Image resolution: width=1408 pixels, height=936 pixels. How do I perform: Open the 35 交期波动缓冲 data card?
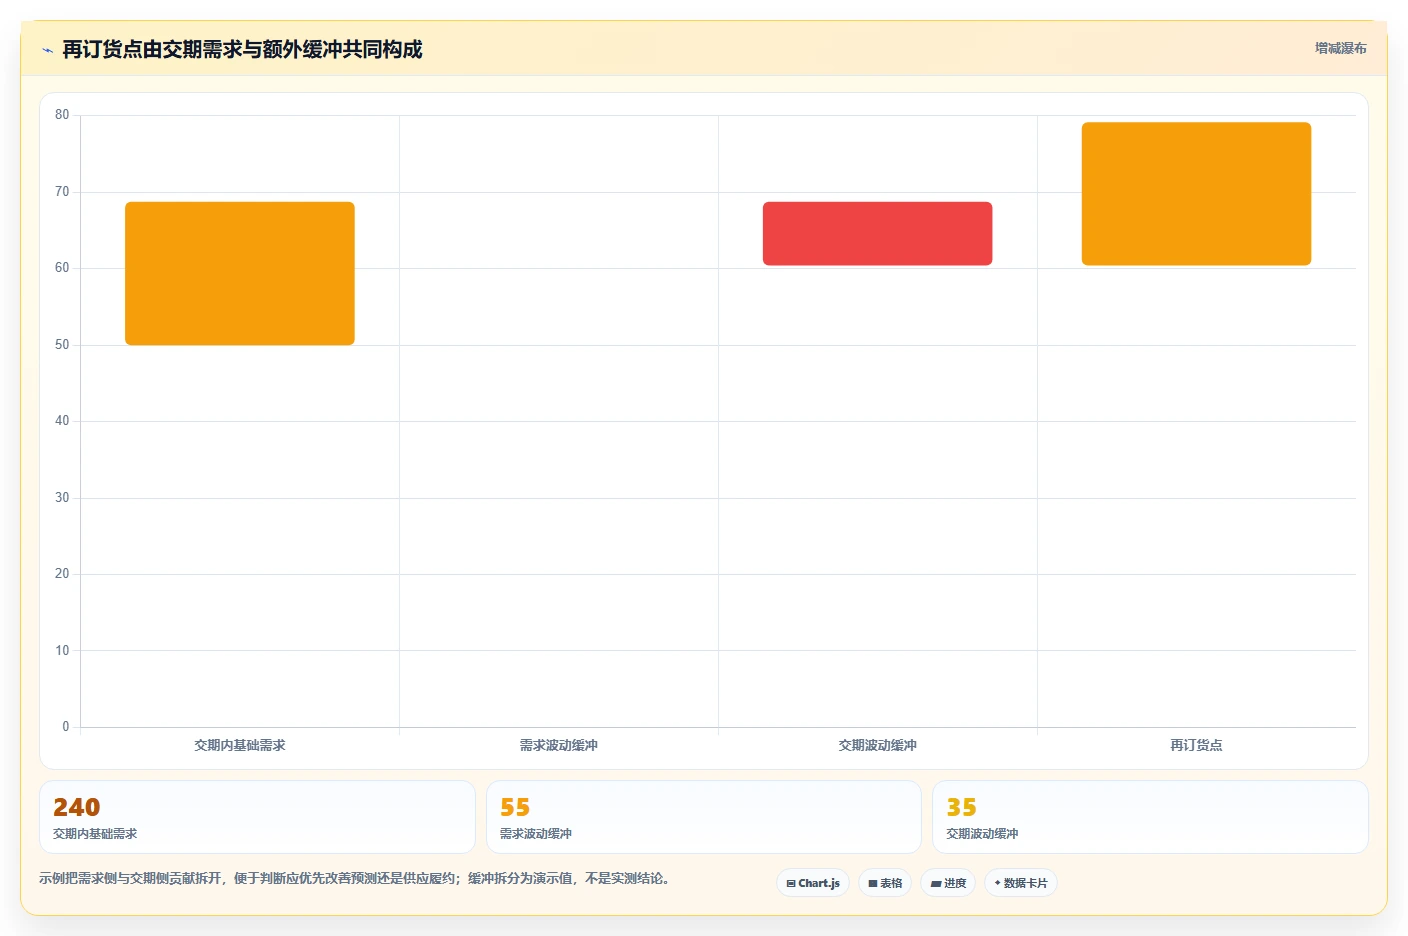point(1150,817)
